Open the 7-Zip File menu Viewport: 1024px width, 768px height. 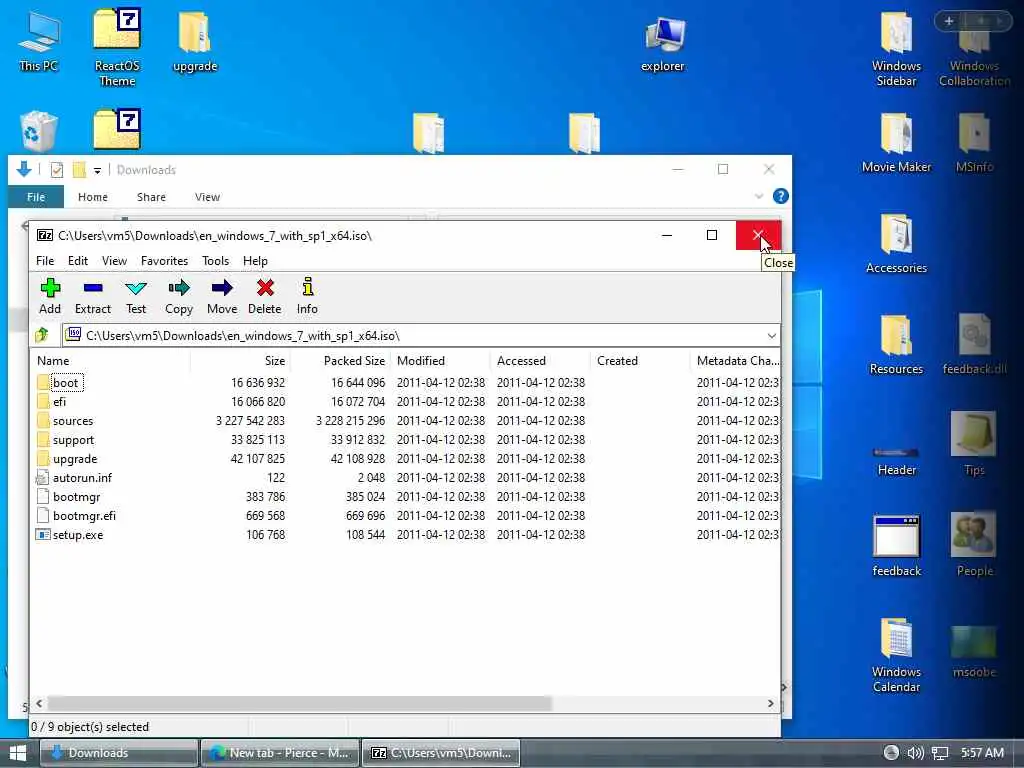coord(45,261)
